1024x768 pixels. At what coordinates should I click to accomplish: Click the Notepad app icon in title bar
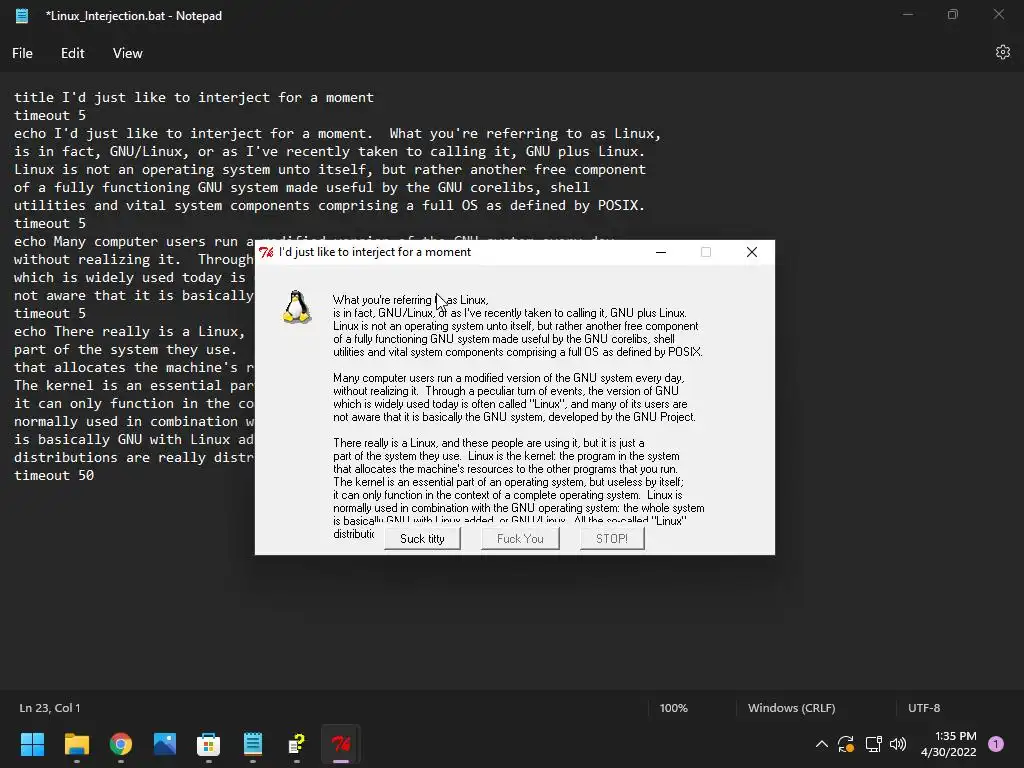point(22,16)
